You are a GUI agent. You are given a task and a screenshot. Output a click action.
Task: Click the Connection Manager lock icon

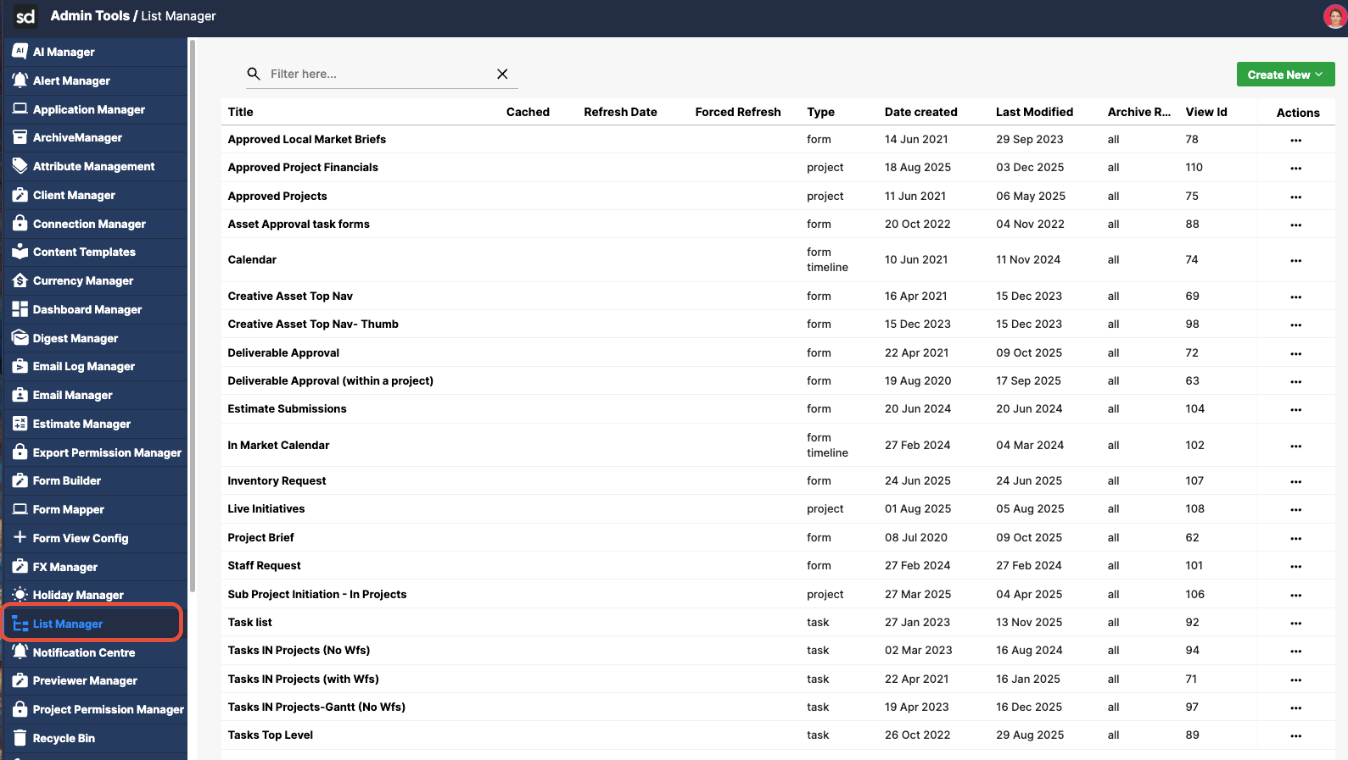pos(20,223)
